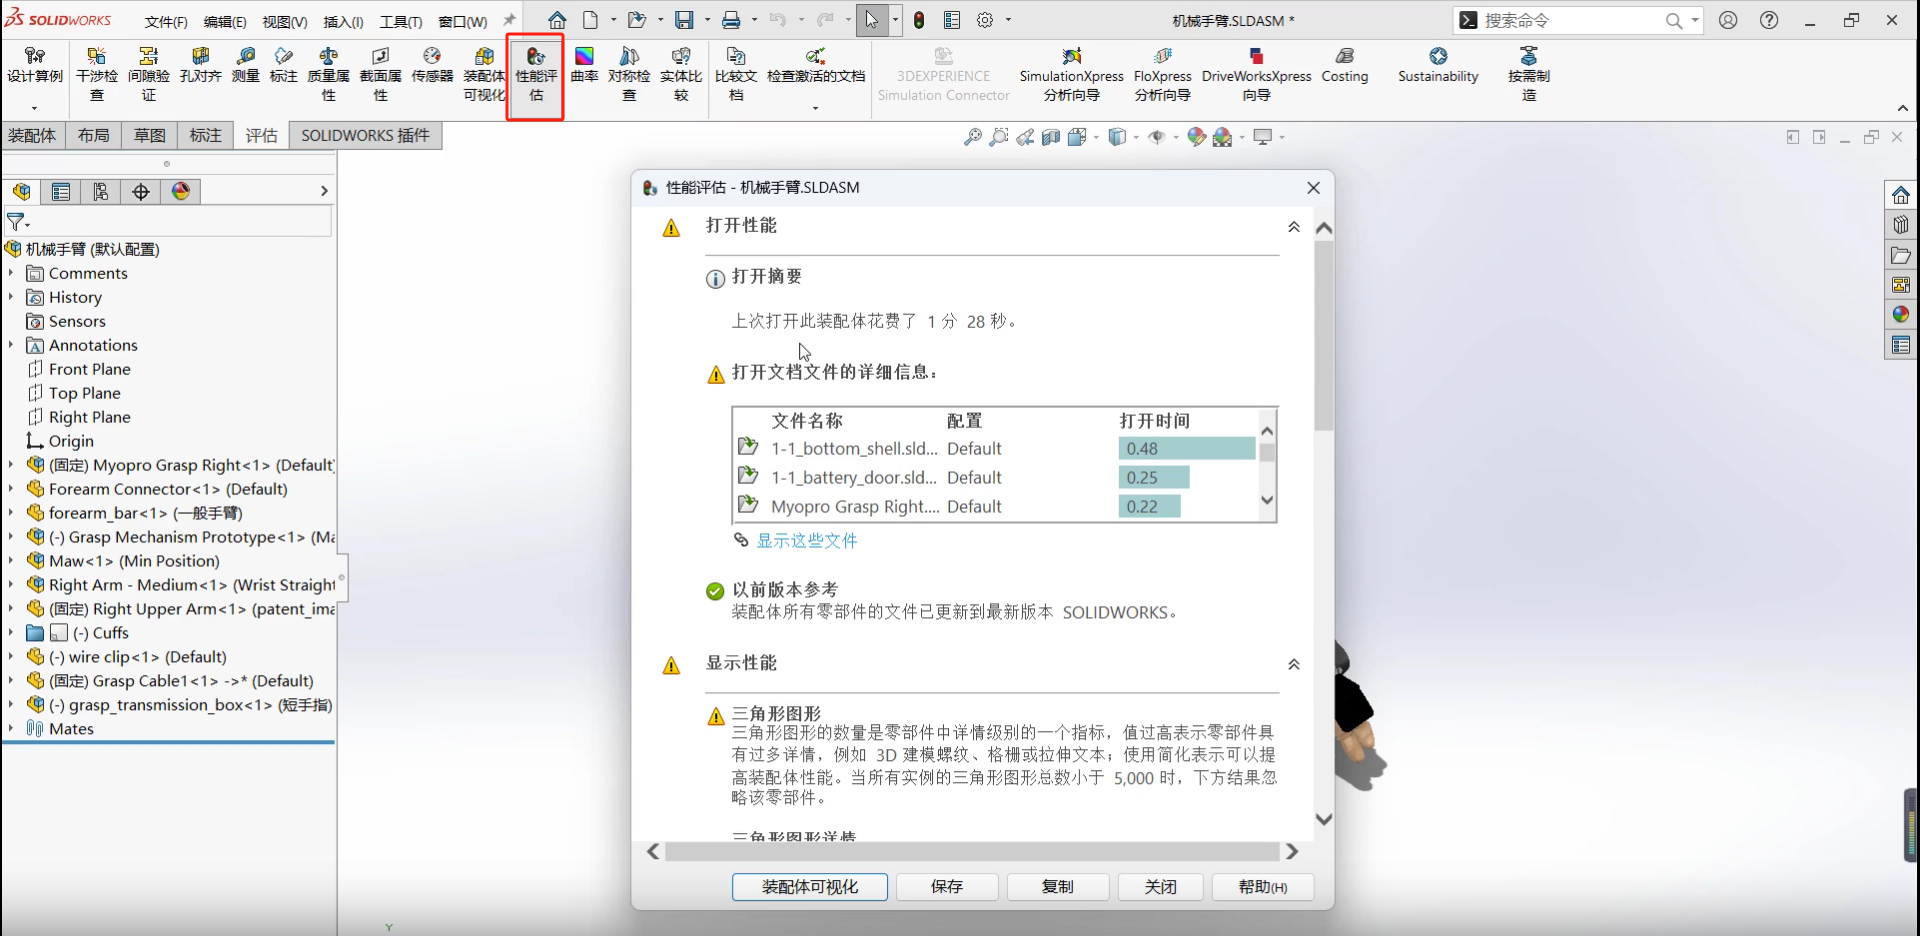Expand the History tree node
The width and height of the screenshot is (1920, 936).
point(11,297)
